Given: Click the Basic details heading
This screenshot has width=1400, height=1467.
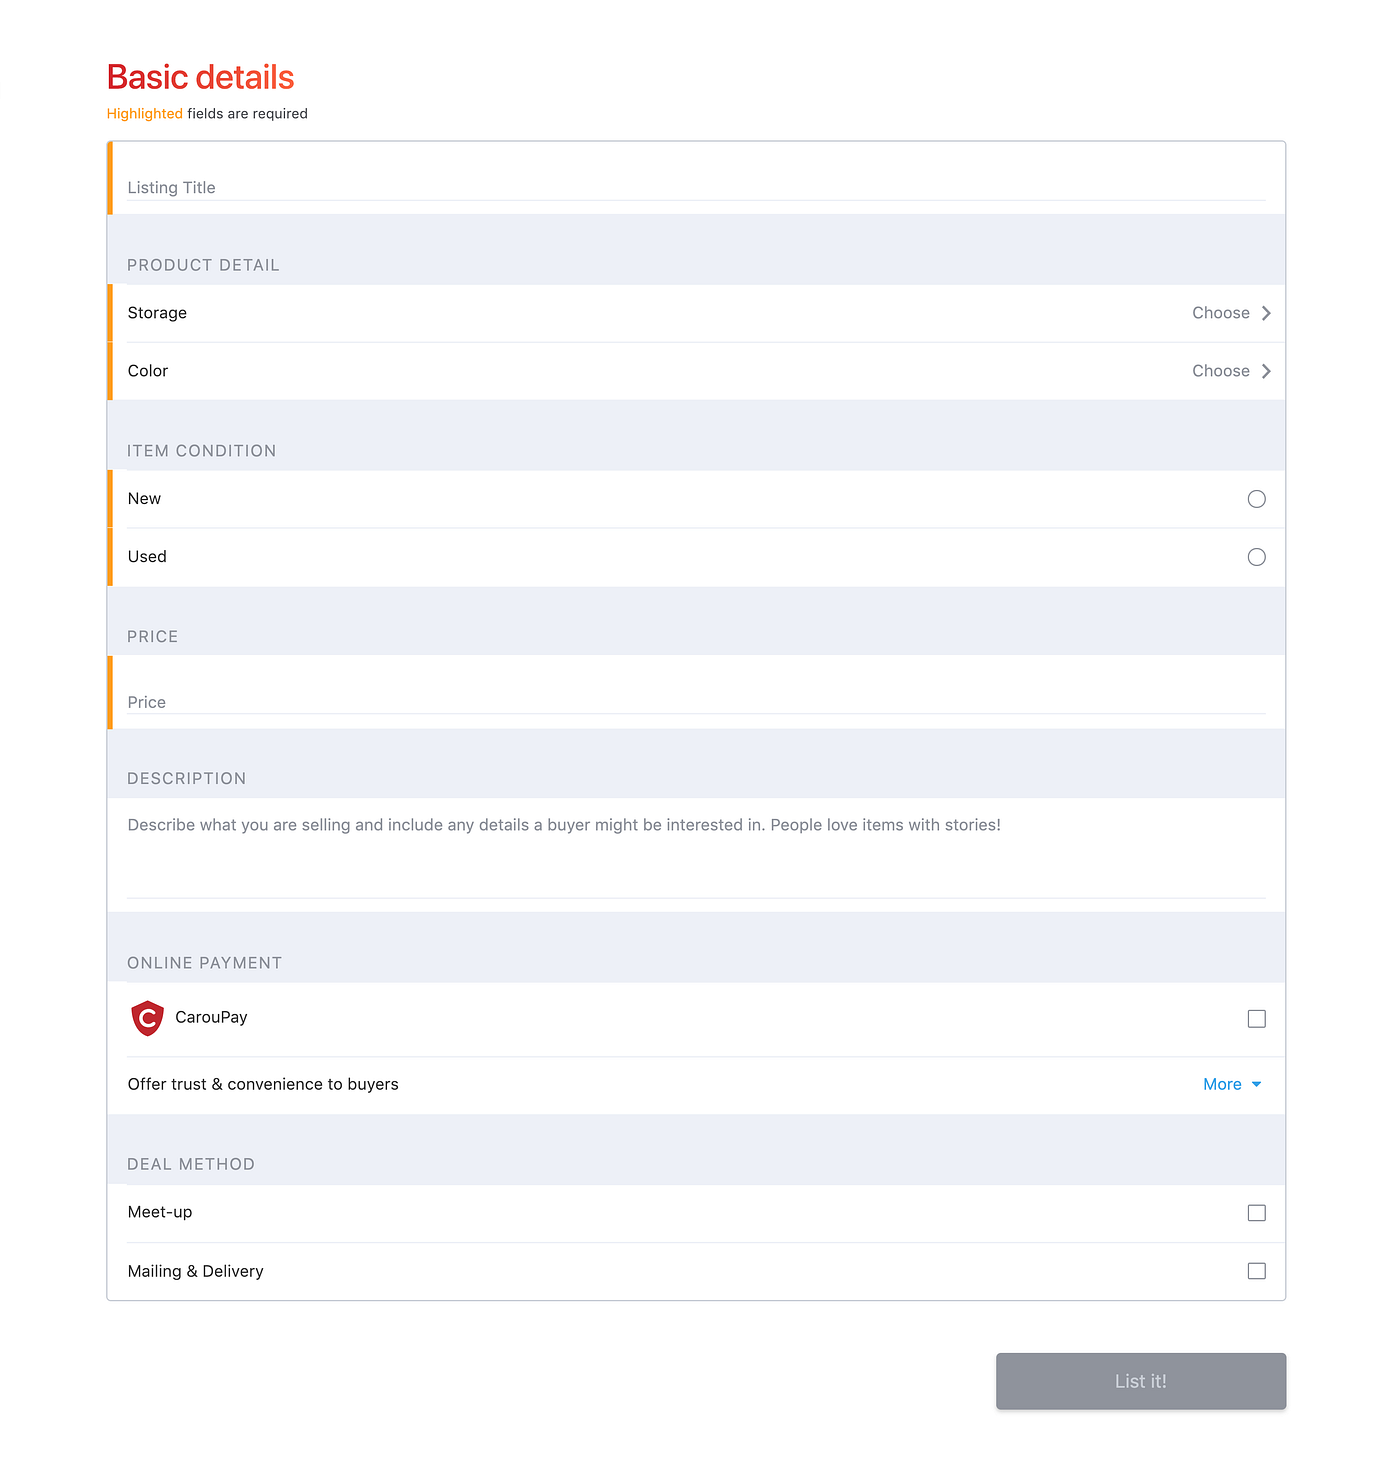Looking at the screenshot, I should coord(199,76).
